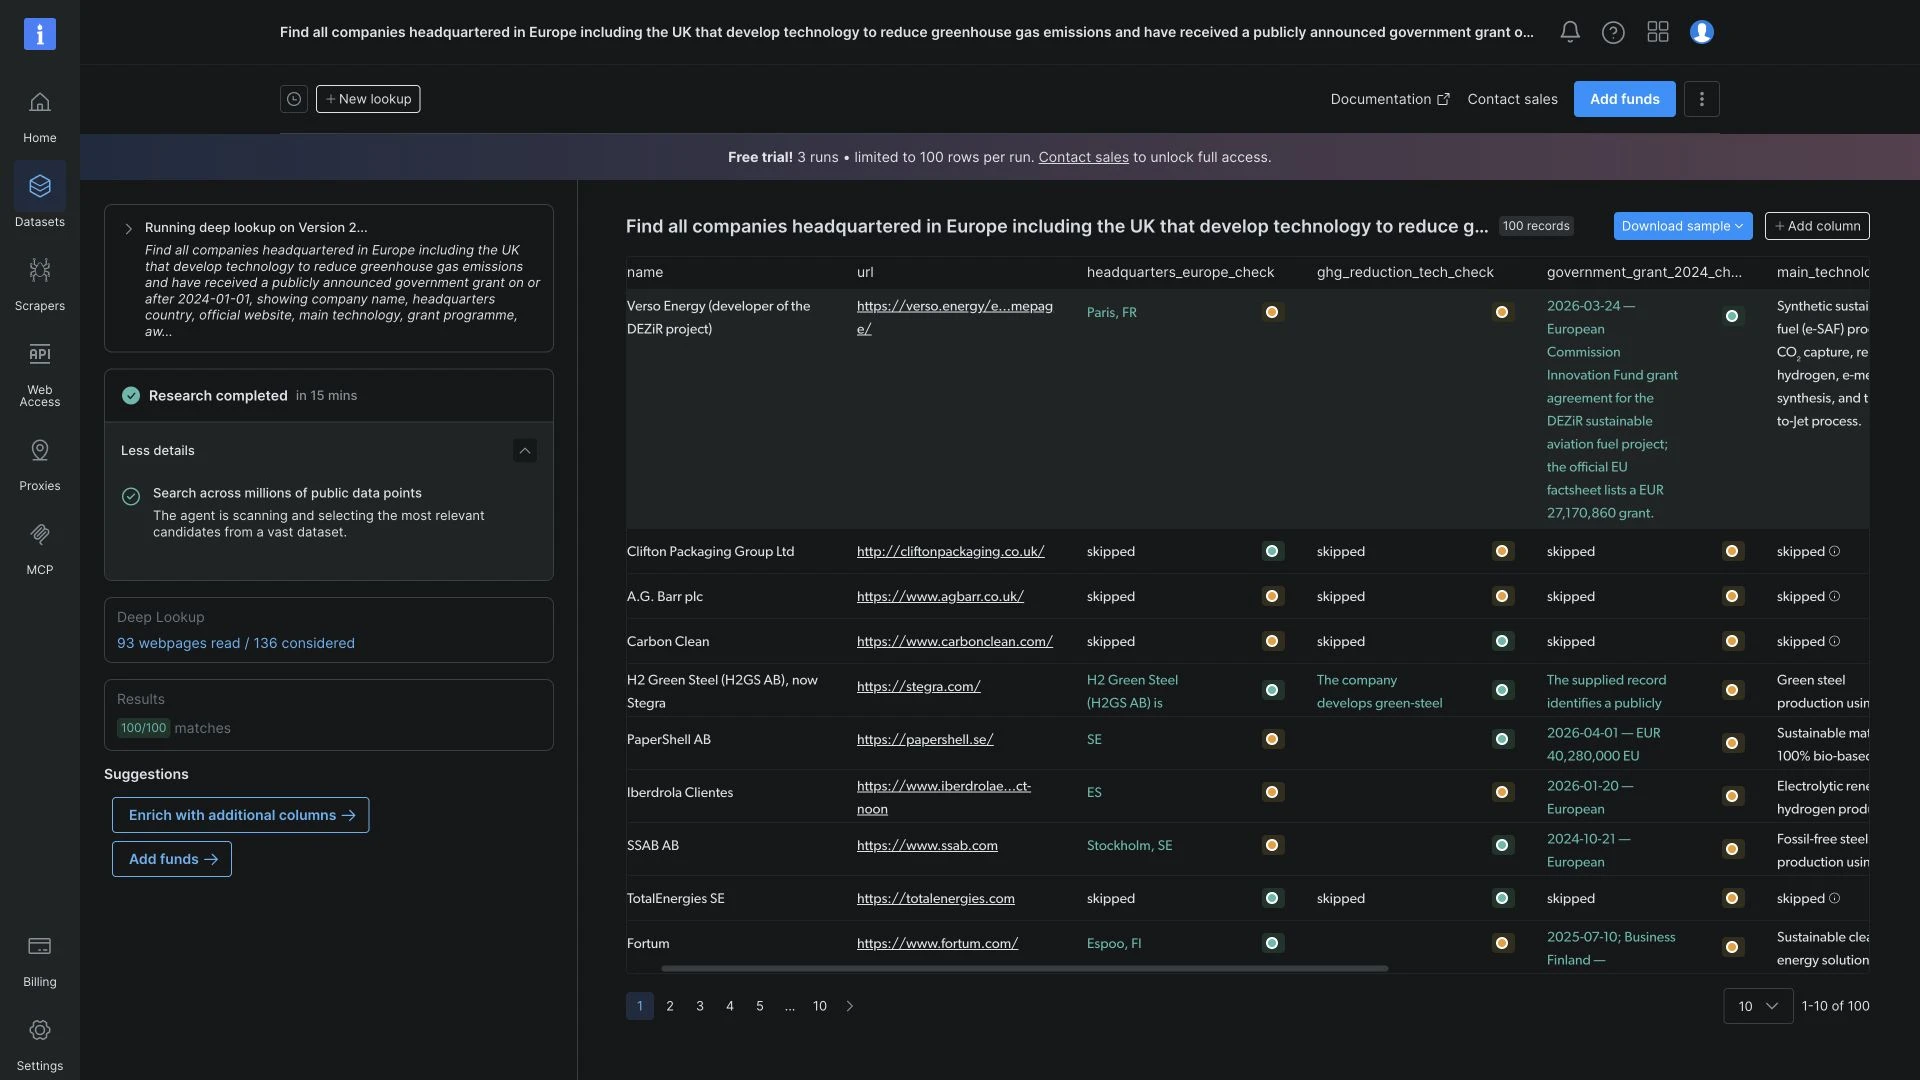Click the Contact sales header link

click(1512, 99)
